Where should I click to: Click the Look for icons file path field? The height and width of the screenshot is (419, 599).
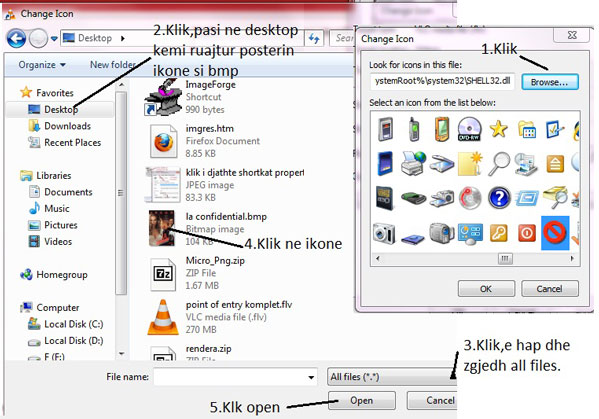(x=442, y=81)
